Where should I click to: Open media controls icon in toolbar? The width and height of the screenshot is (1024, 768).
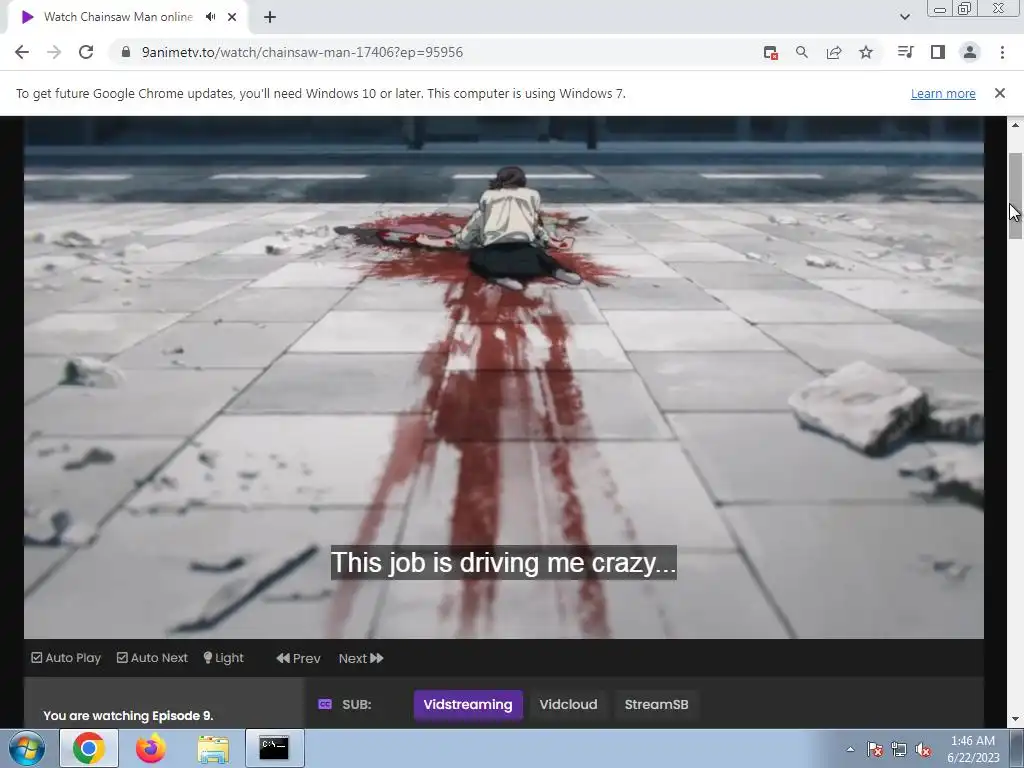(x=905, y=52)
